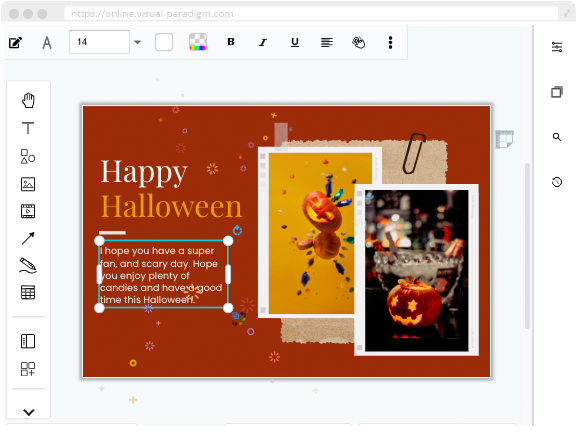Click the 'Happy' heading text
Image resolution: width=578 pixels, height=434 pixels.
click(144, 173)
